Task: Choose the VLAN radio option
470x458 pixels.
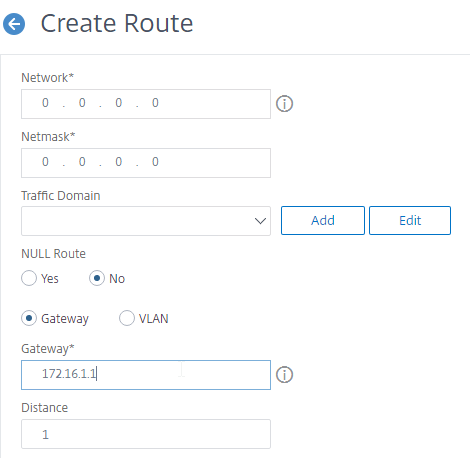Action: (127, 318)
